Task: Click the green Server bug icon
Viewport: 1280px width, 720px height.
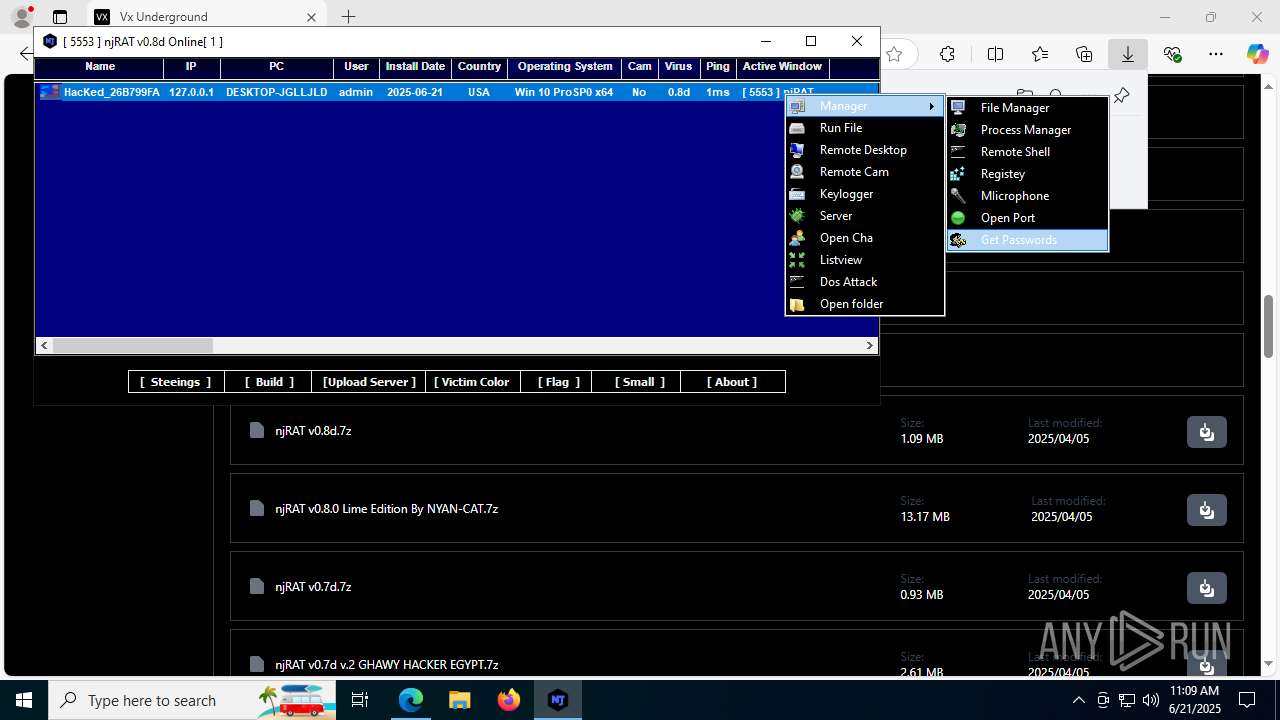Action: (797, 216)
